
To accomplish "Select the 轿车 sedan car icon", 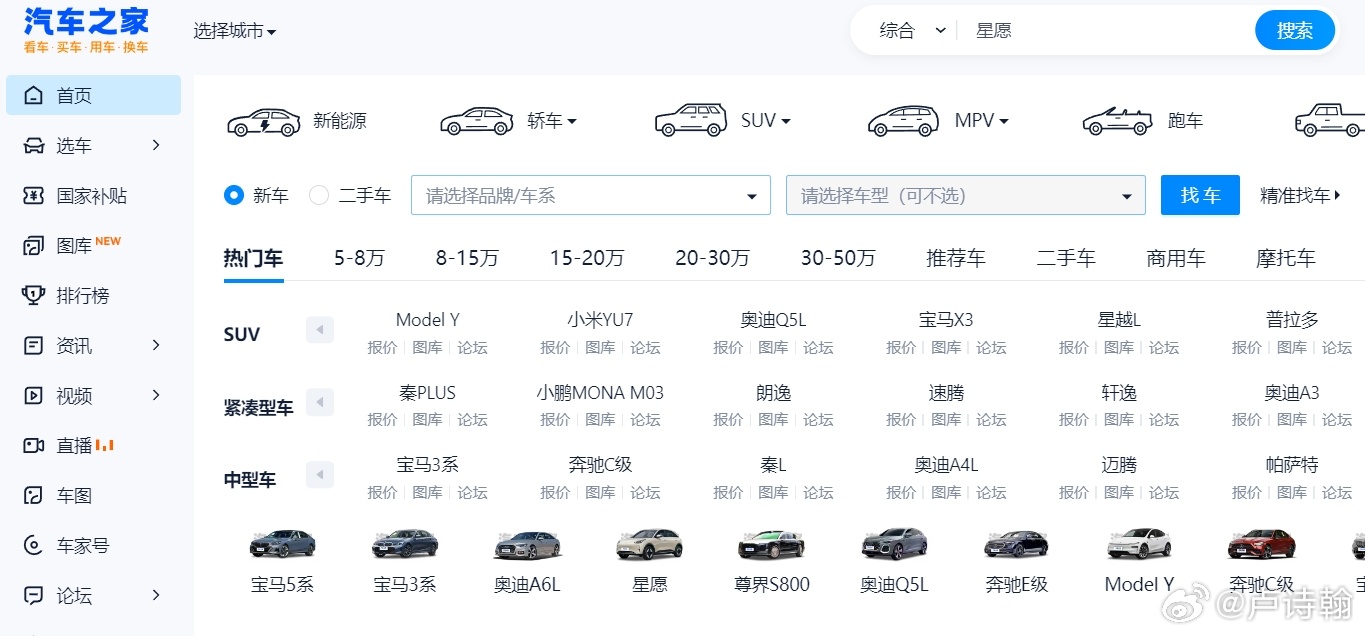I will click(477, 121).
